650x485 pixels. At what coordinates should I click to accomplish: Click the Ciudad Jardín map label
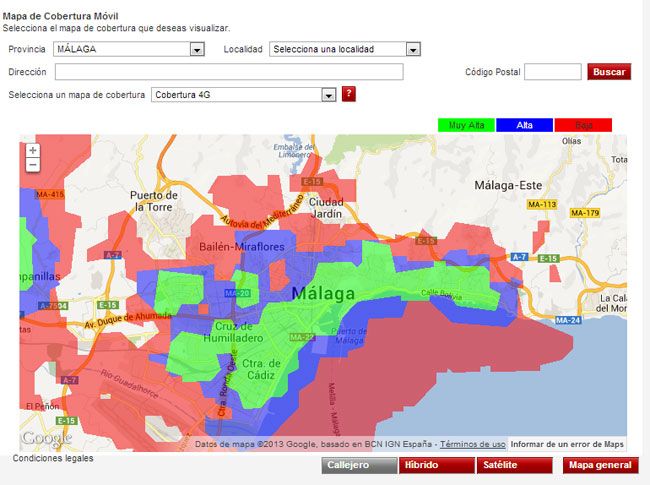pyautogui.click(x=326, y=208)
